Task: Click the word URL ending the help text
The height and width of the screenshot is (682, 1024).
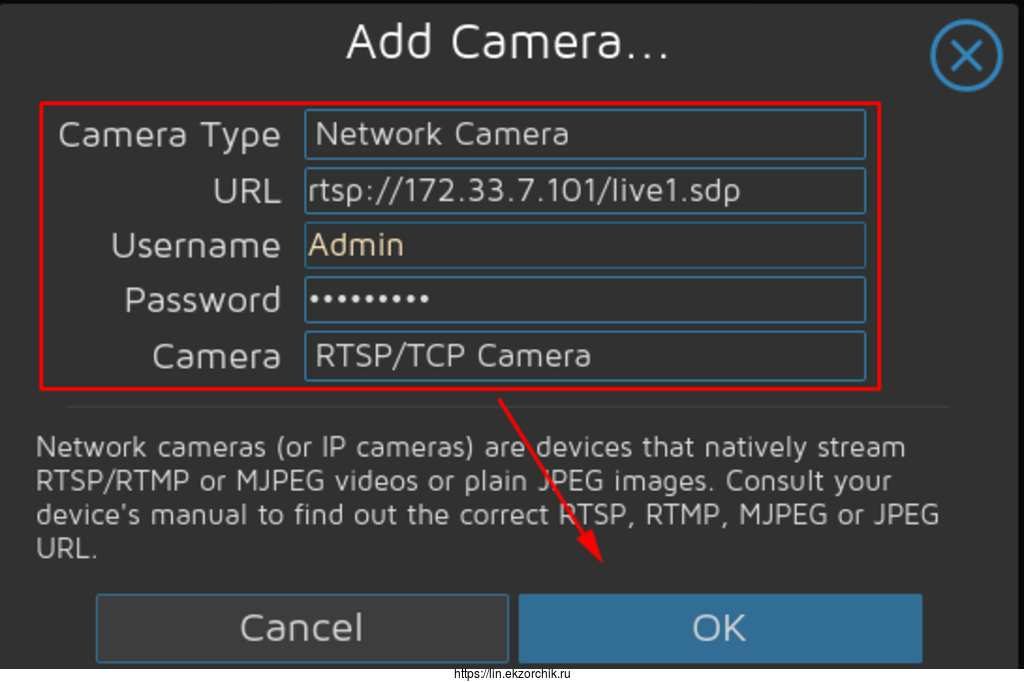Action: pyautogui.click(x=66, y=550)
